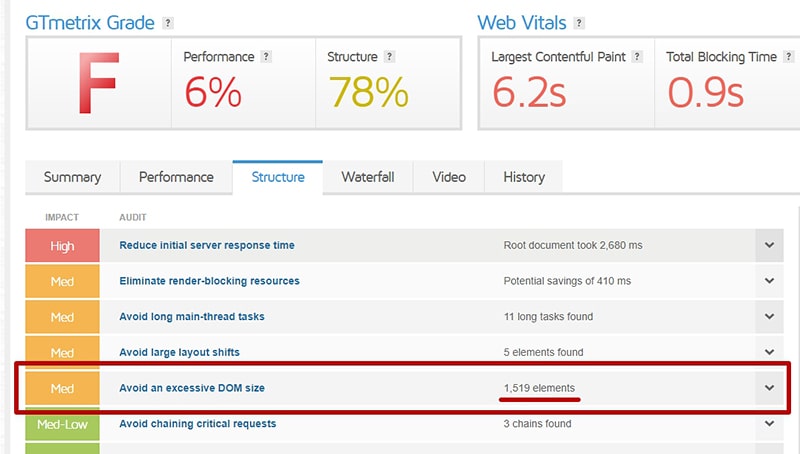The height and width of the screenshot is (454, 800).
Task: Click help icon beside Structure score
Action: (x=390, y=57)
